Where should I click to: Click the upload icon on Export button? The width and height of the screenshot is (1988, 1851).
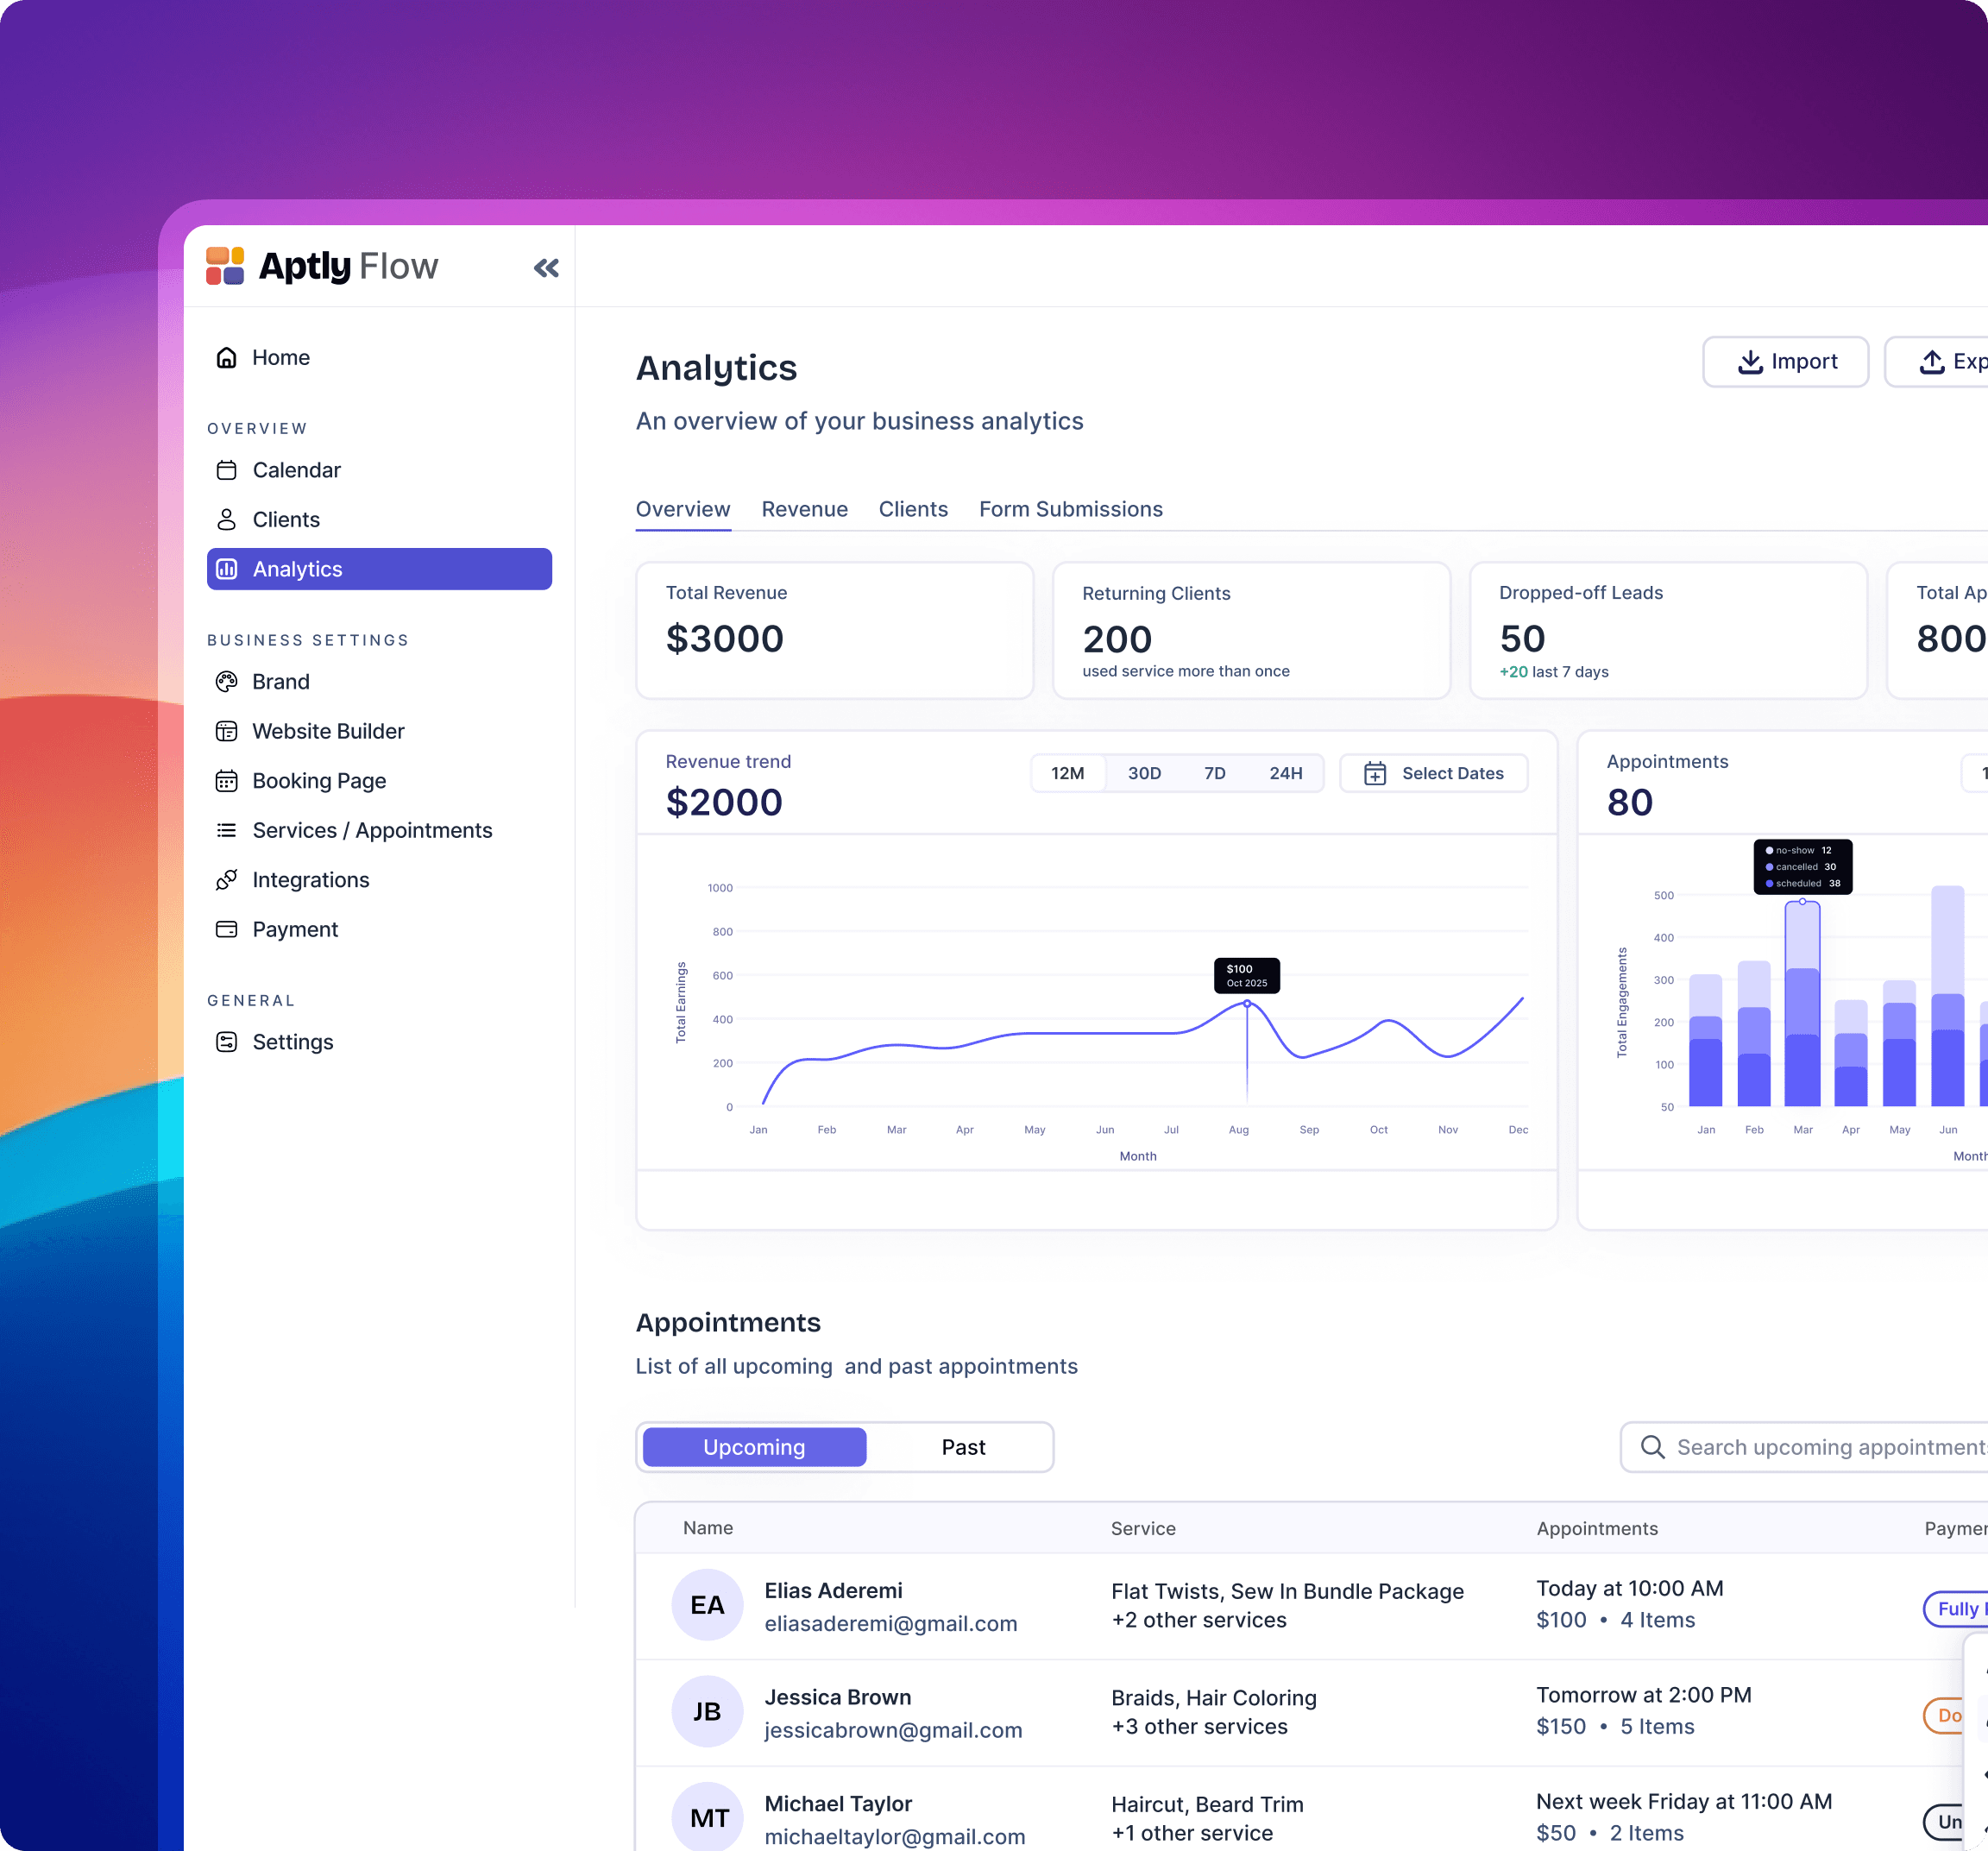pos(1931,361)
